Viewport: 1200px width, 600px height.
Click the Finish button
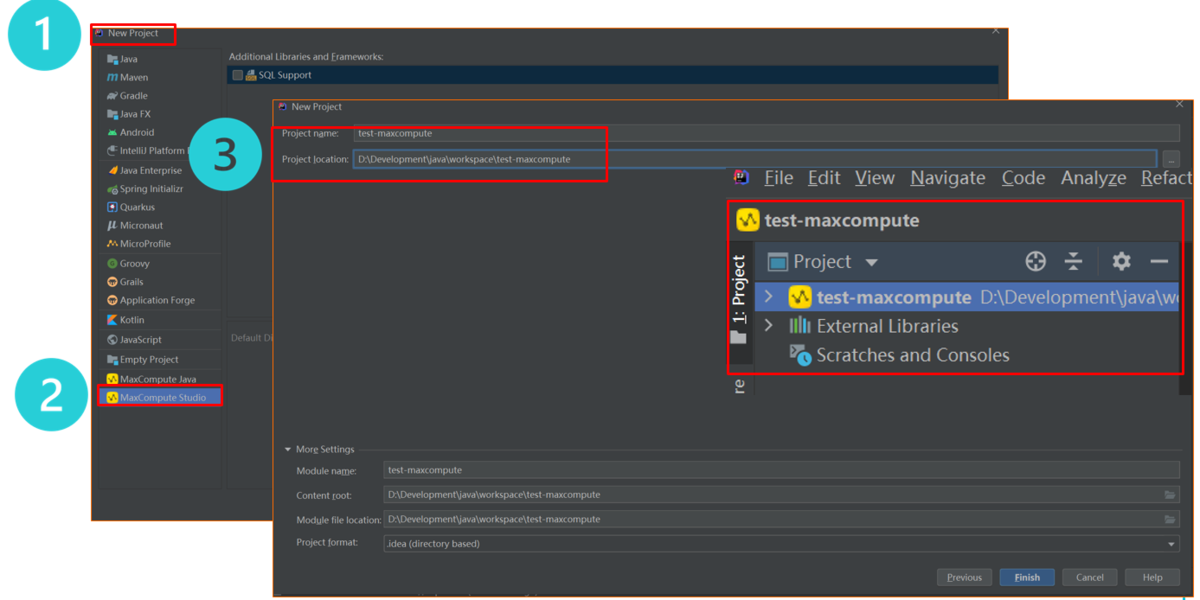(1027, 577)
